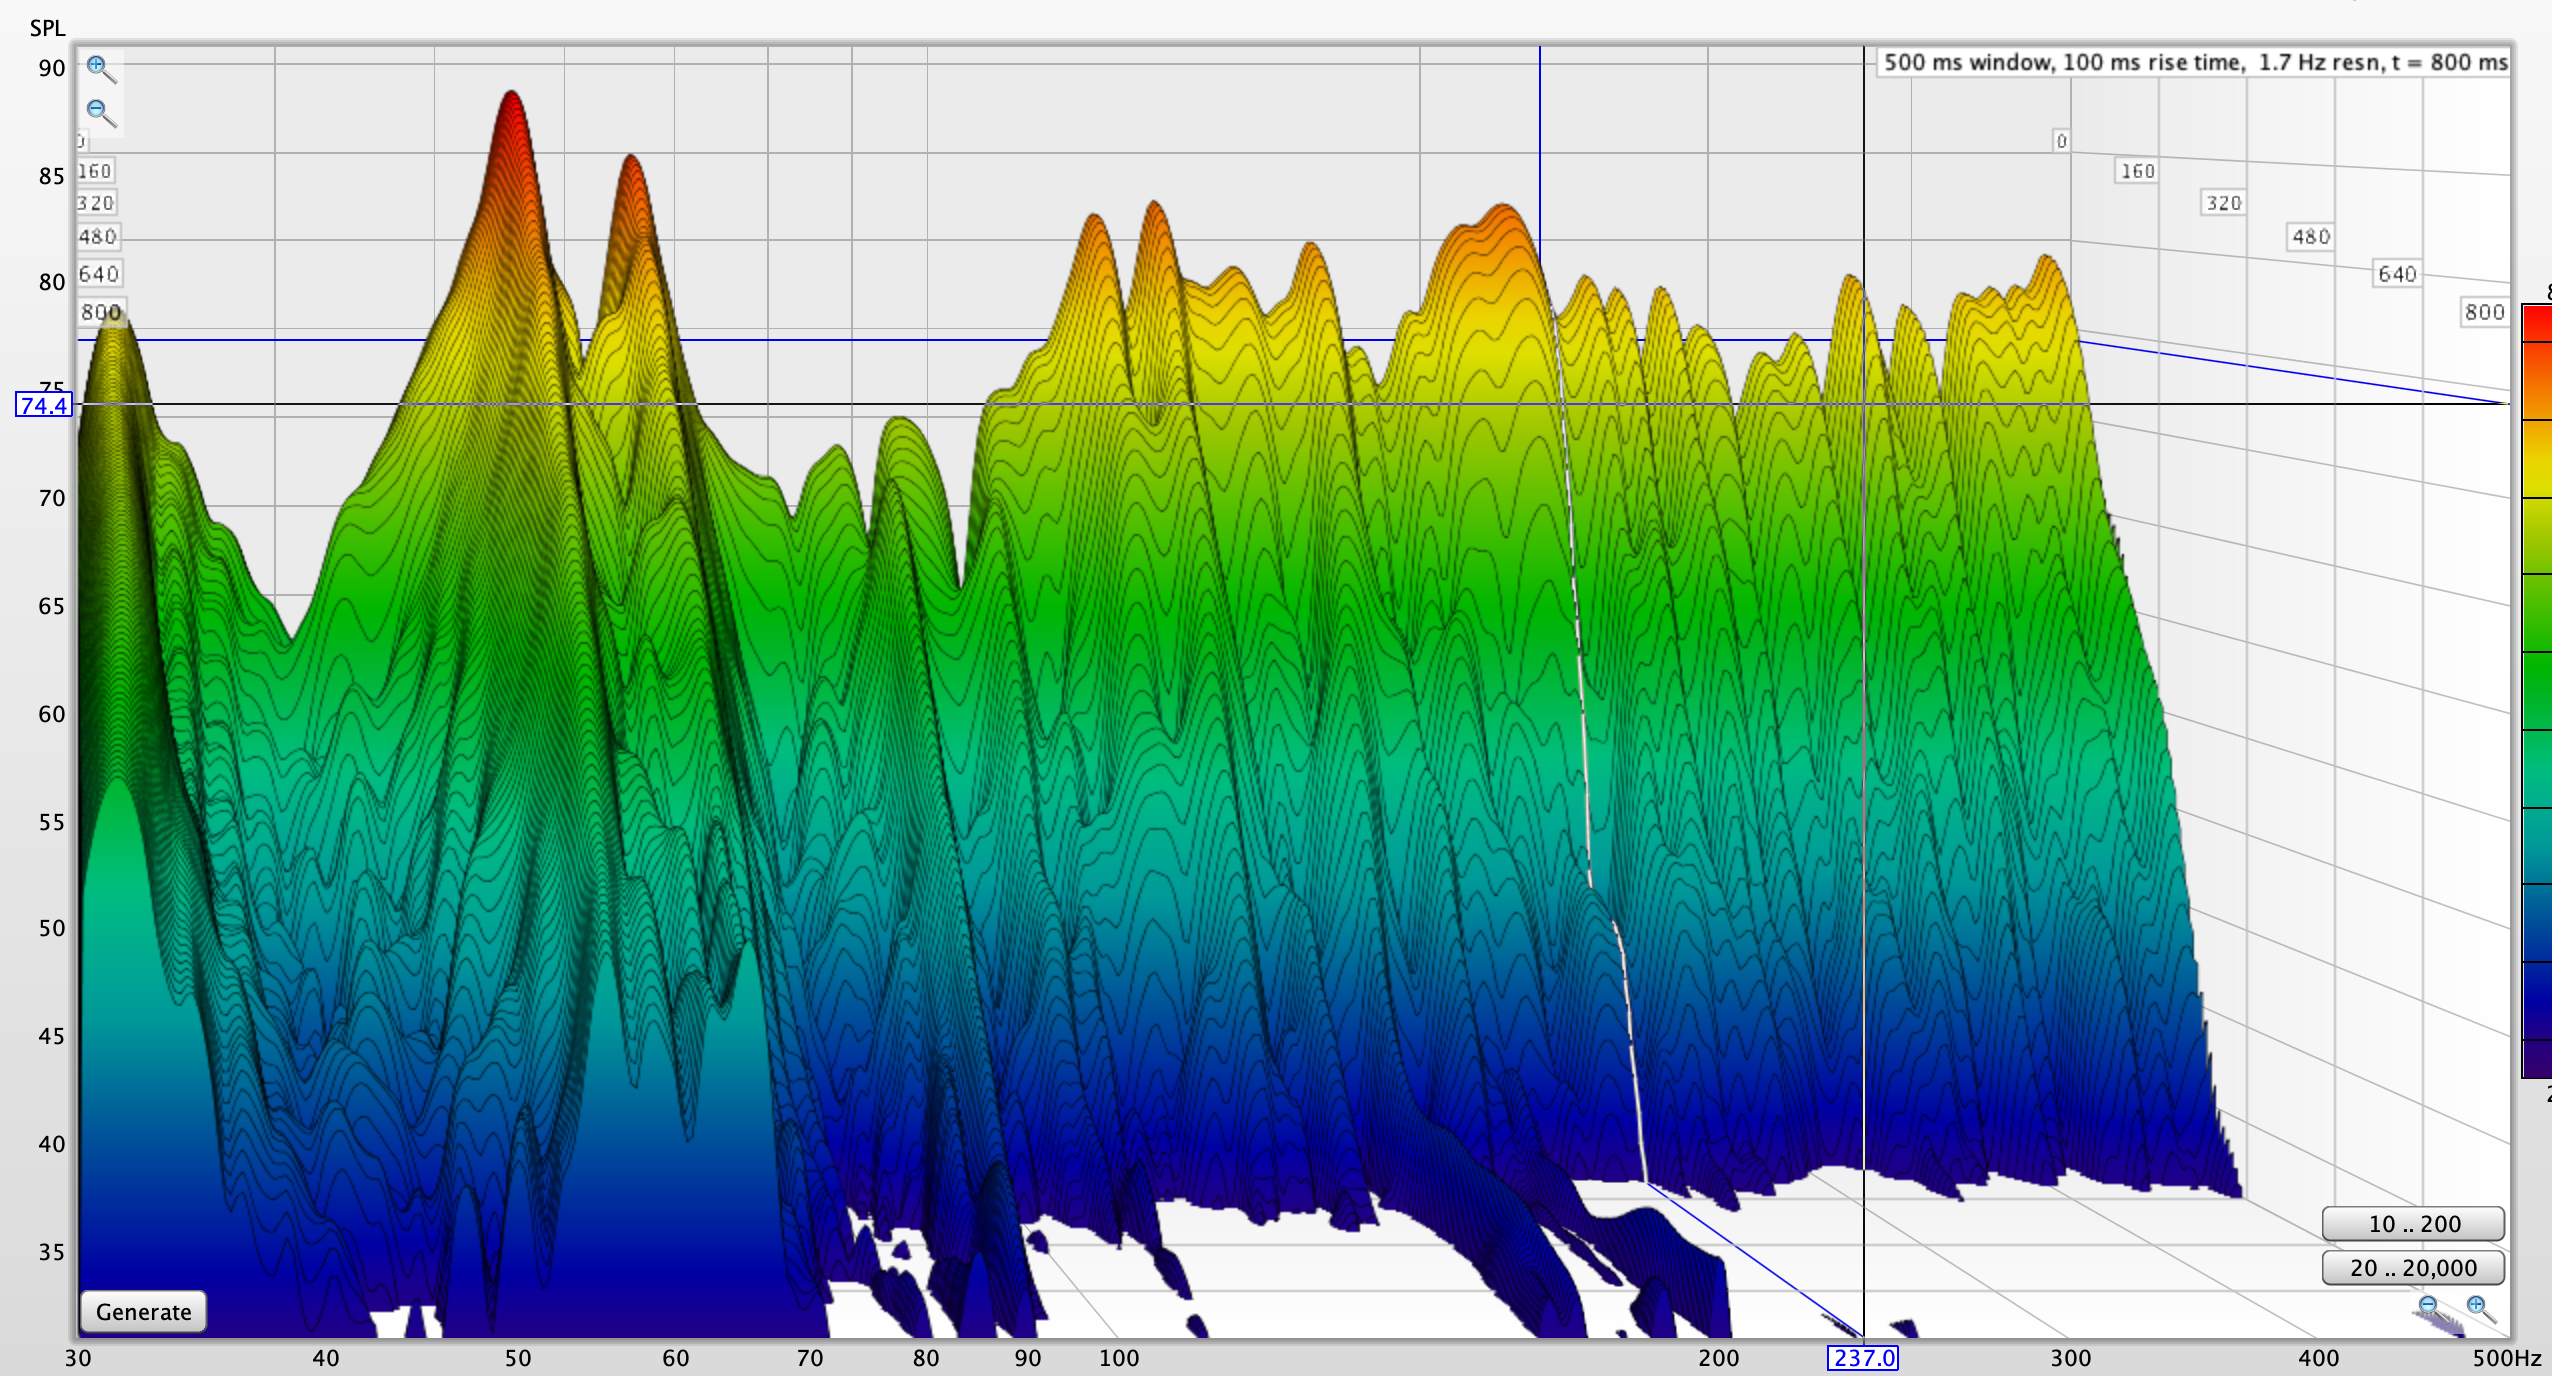Click the 480 time label on the left time axis

(98, 237)
